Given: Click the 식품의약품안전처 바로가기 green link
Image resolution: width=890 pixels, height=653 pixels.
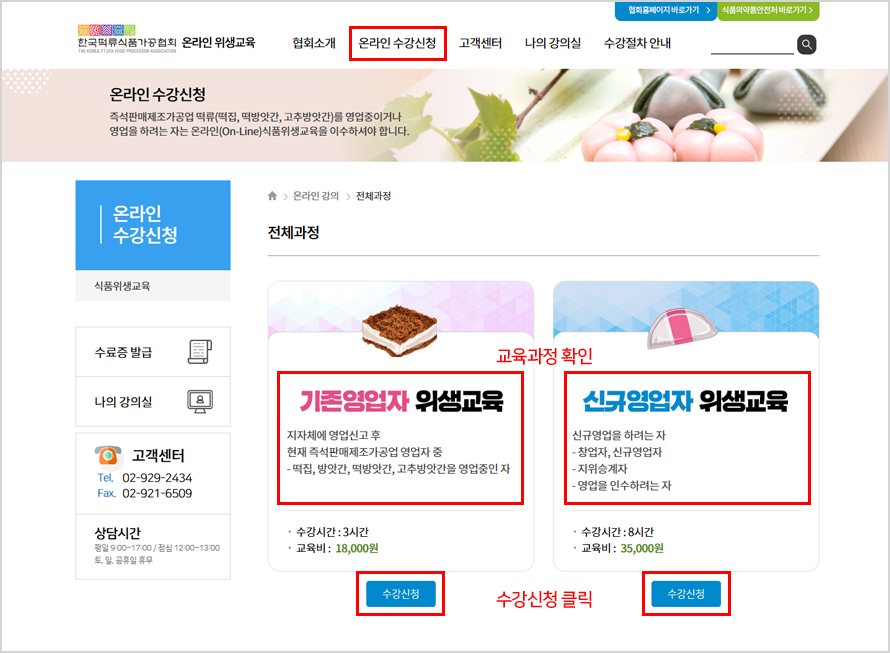Looking at the screenshot, I should pos(768,10).
